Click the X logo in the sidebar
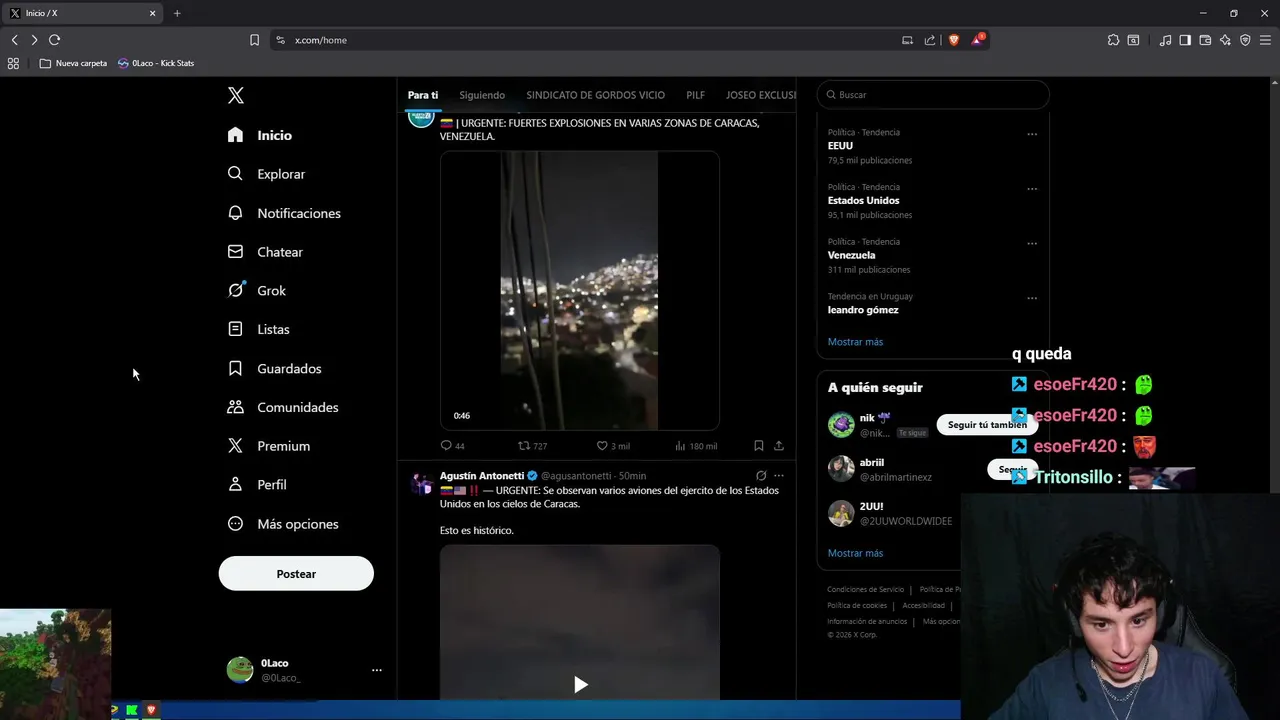This screenshot has height=720, width=1280. (x=236, y=95)
